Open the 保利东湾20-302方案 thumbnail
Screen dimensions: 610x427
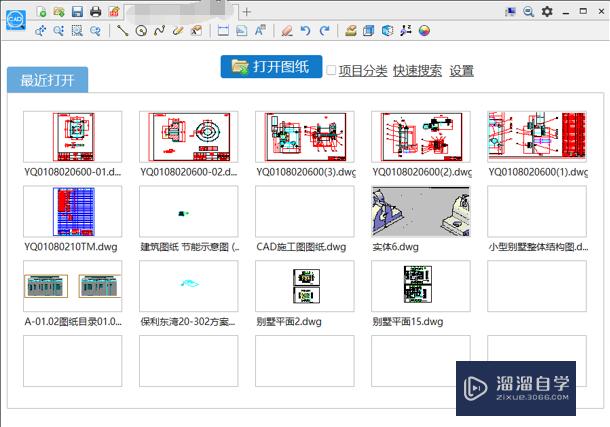189,286
